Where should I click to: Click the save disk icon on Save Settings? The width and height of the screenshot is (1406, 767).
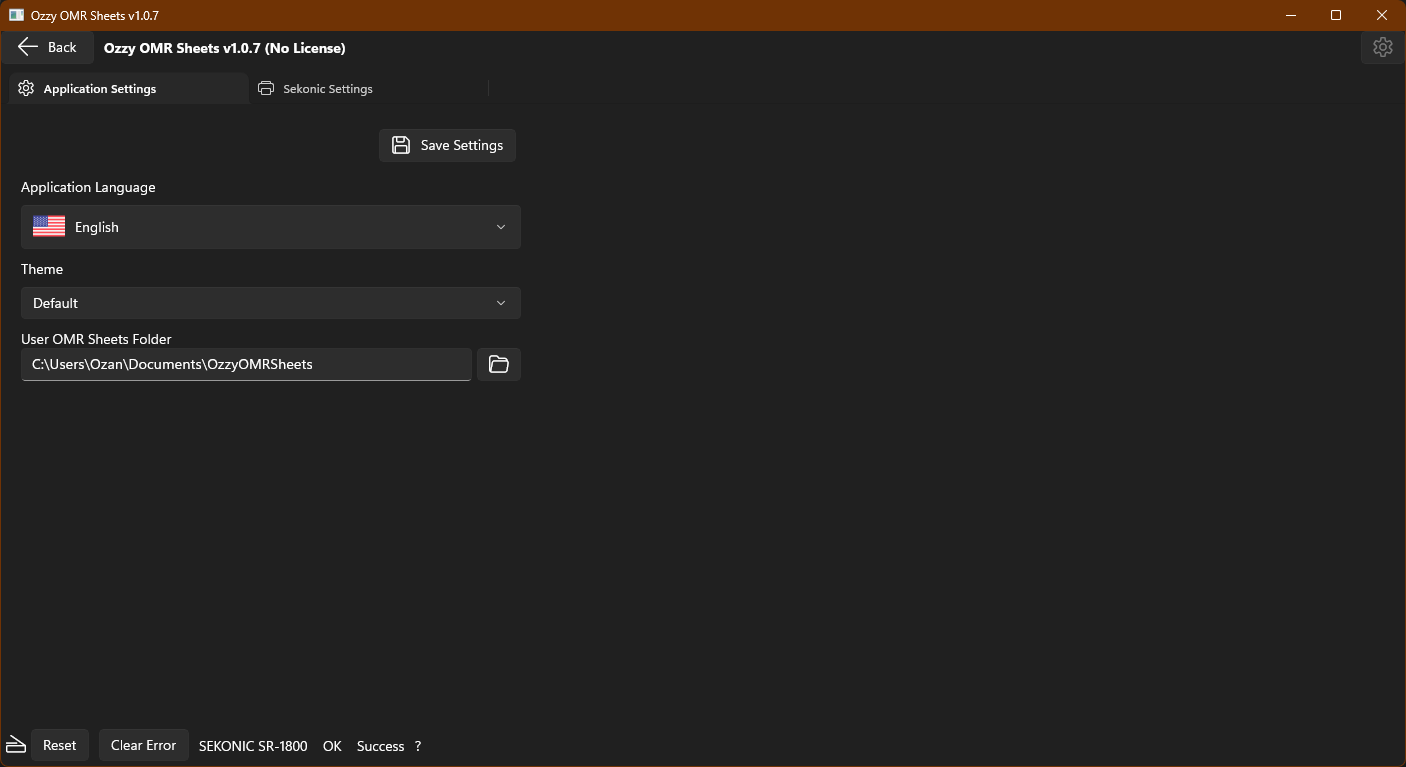(x=400, y=145)
